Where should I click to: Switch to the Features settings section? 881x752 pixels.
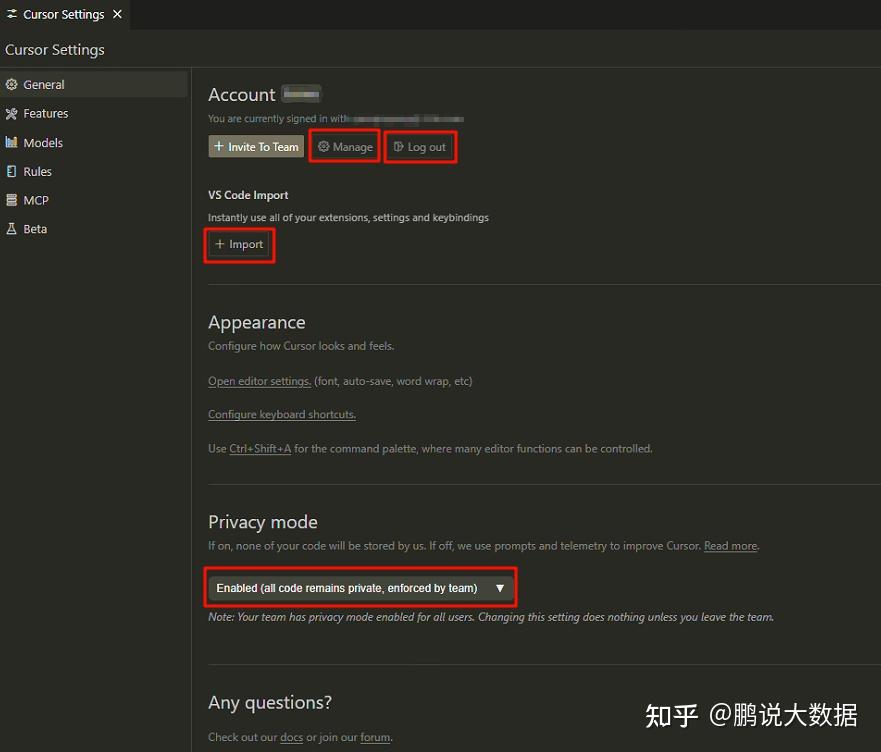click(x=46, y=114)
